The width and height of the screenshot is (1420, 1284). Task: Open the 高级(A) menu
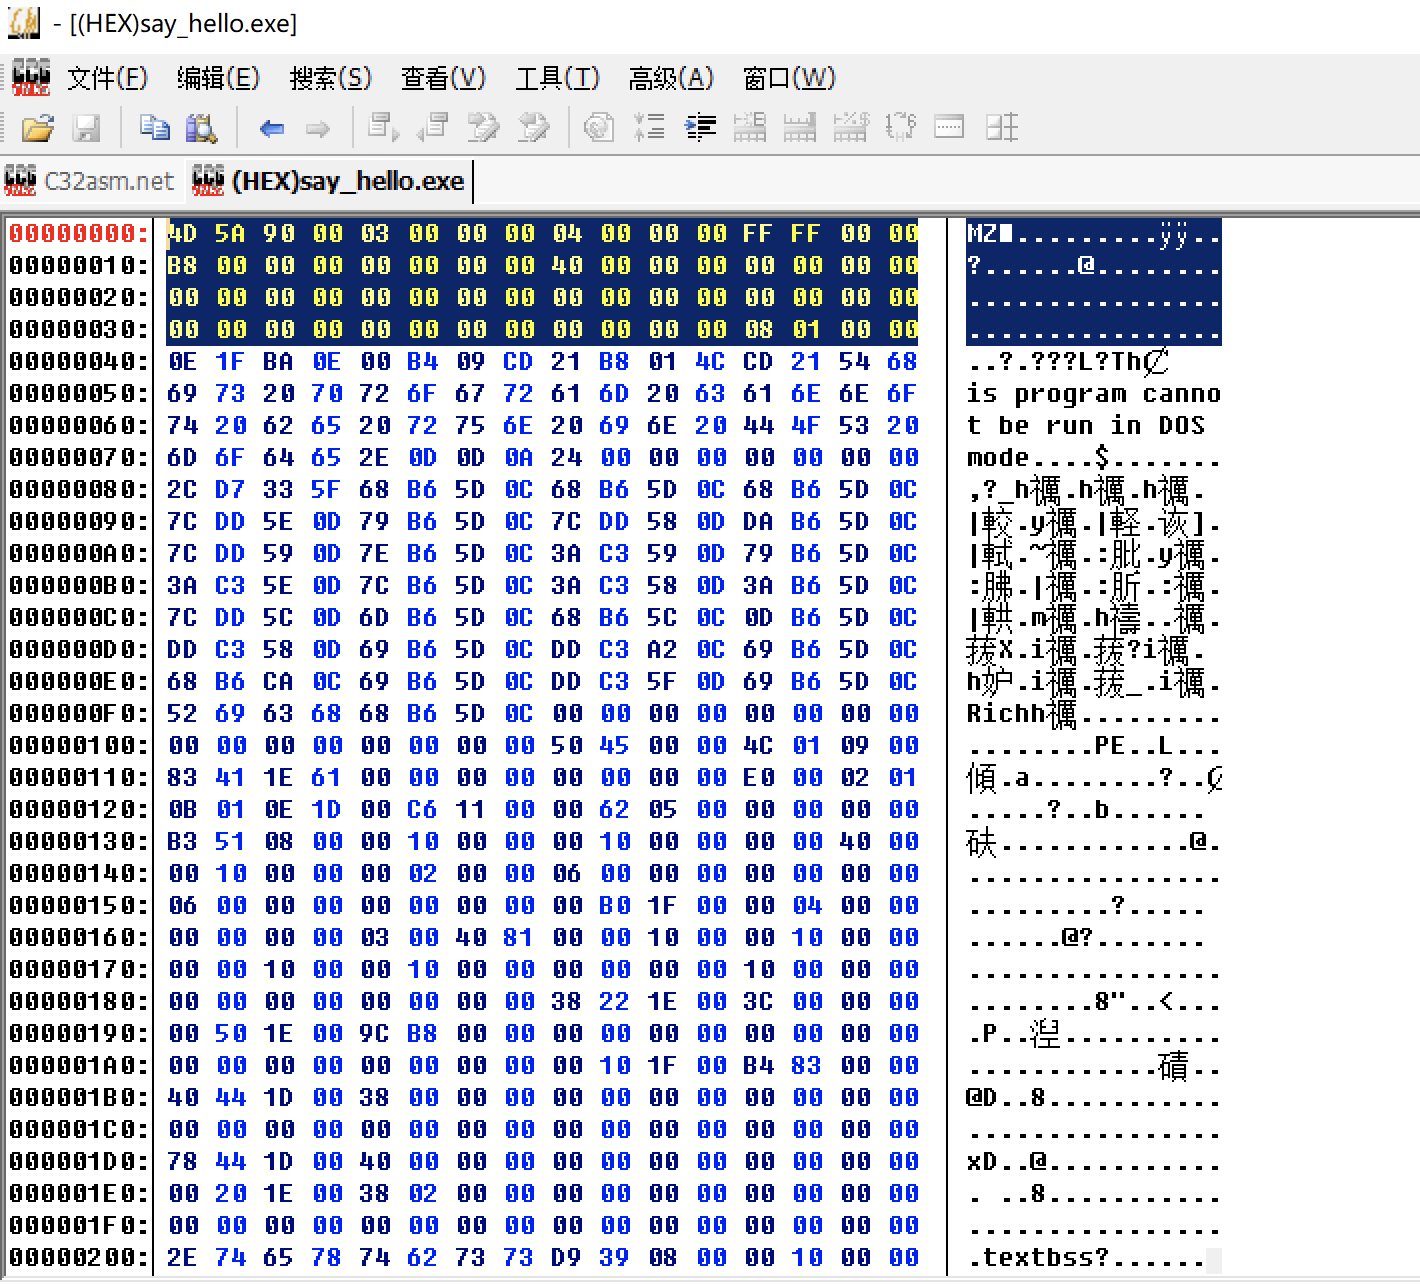point(671,78)
